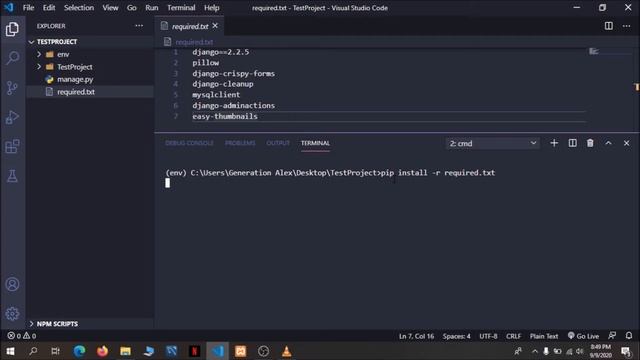Open editor more actions ellipsis
Screen dimensions: 640x360
(x=627, y=26)
